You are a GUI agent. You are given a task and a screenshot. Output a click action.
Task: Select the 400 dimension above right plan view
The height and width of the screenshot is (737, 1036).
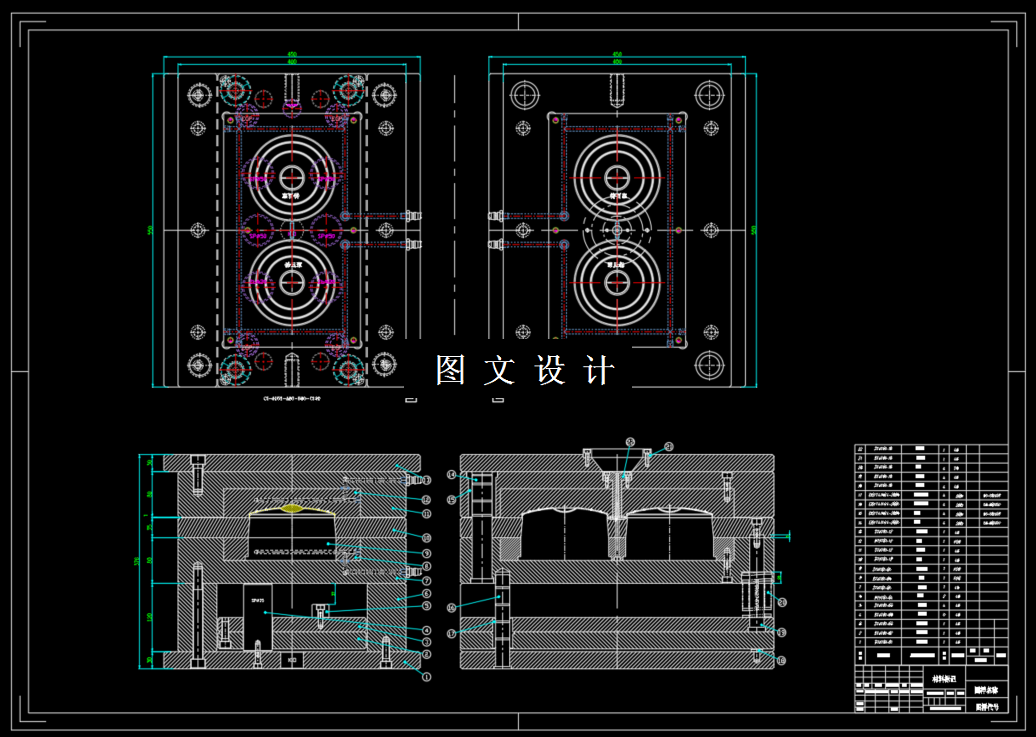click(x=617, y=61)
